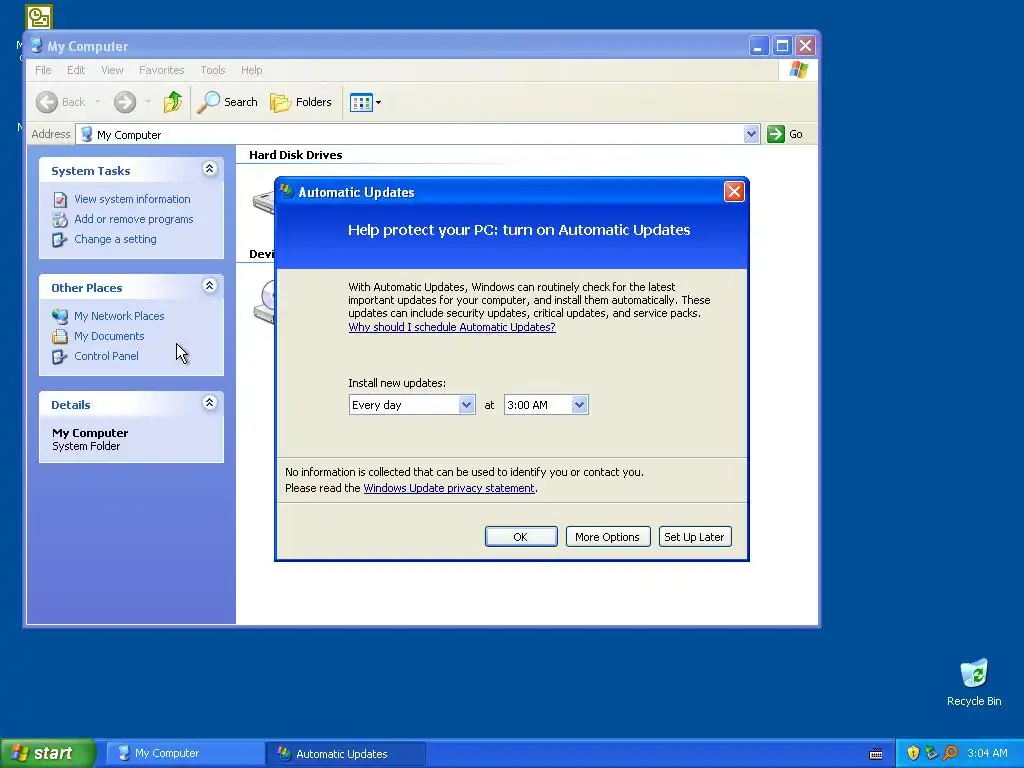Click the My Computer title bar icon
1024x768 pixels.
point(37,46)
